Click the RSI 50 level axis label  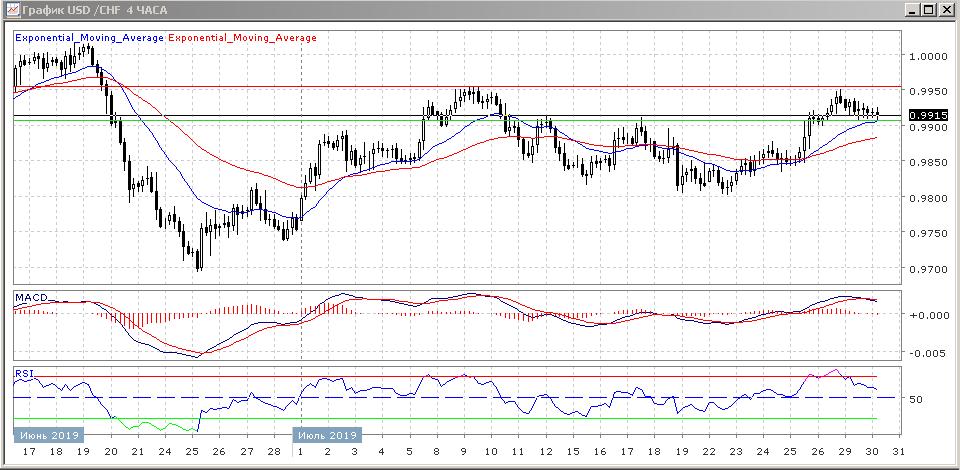click(x=915, y=398)
